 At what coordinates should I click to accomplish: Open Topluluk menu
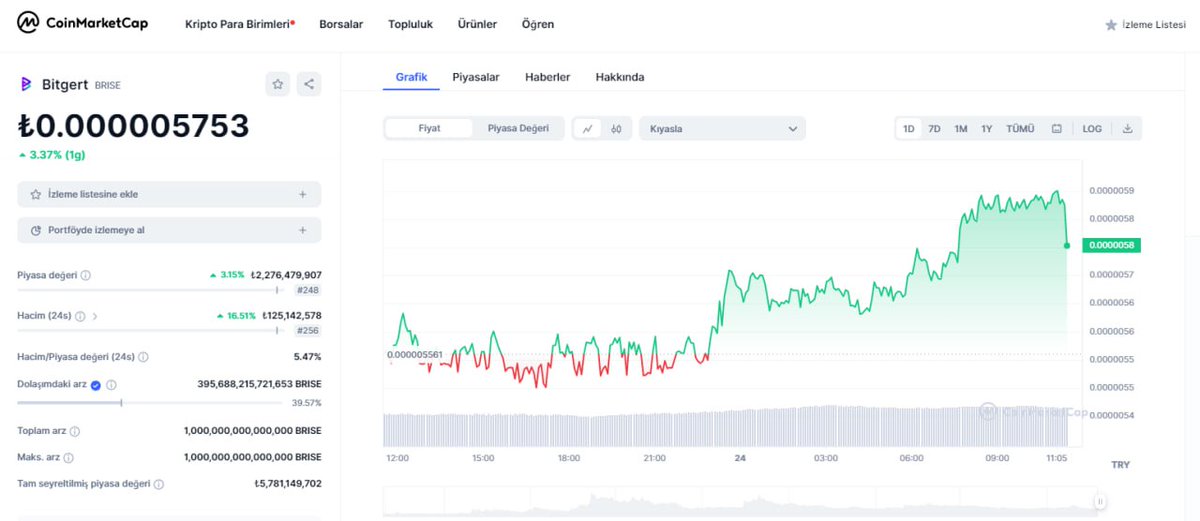[x=411, y=24]
